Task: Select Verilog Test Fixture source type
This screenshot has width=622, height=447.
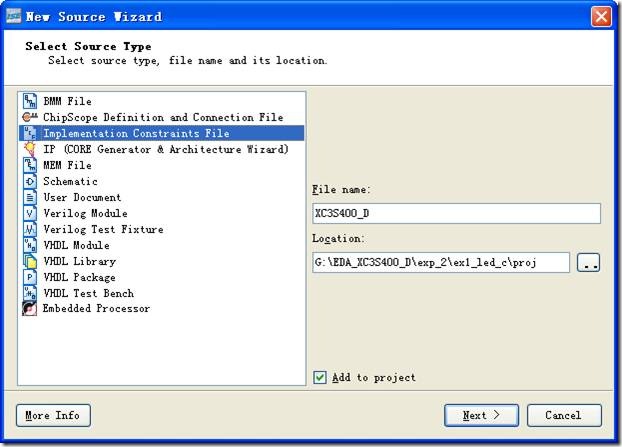Action: 102,229
